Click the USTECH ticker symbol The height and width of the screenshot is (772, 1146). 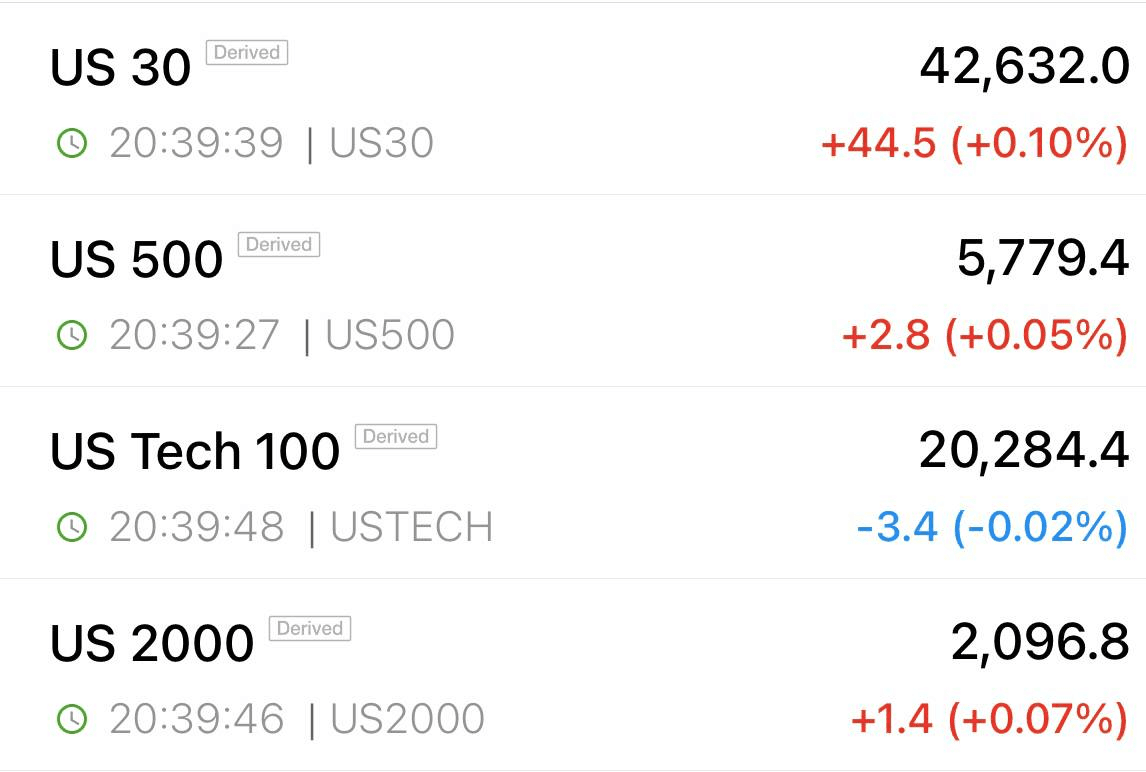click(412, 527)
